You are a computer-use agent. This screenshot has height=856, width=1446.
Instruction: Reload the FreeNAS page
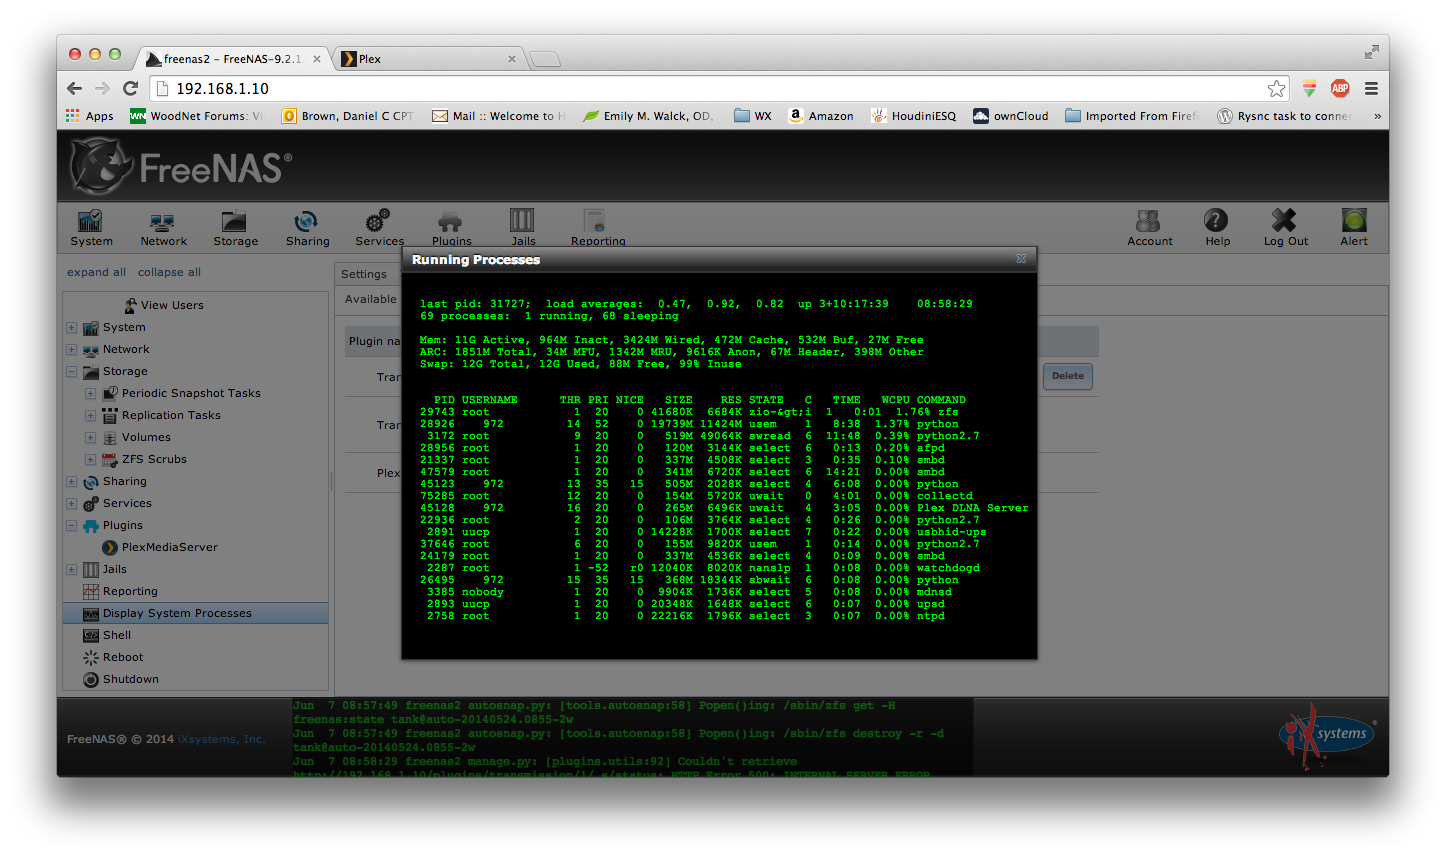click(130, 88)
